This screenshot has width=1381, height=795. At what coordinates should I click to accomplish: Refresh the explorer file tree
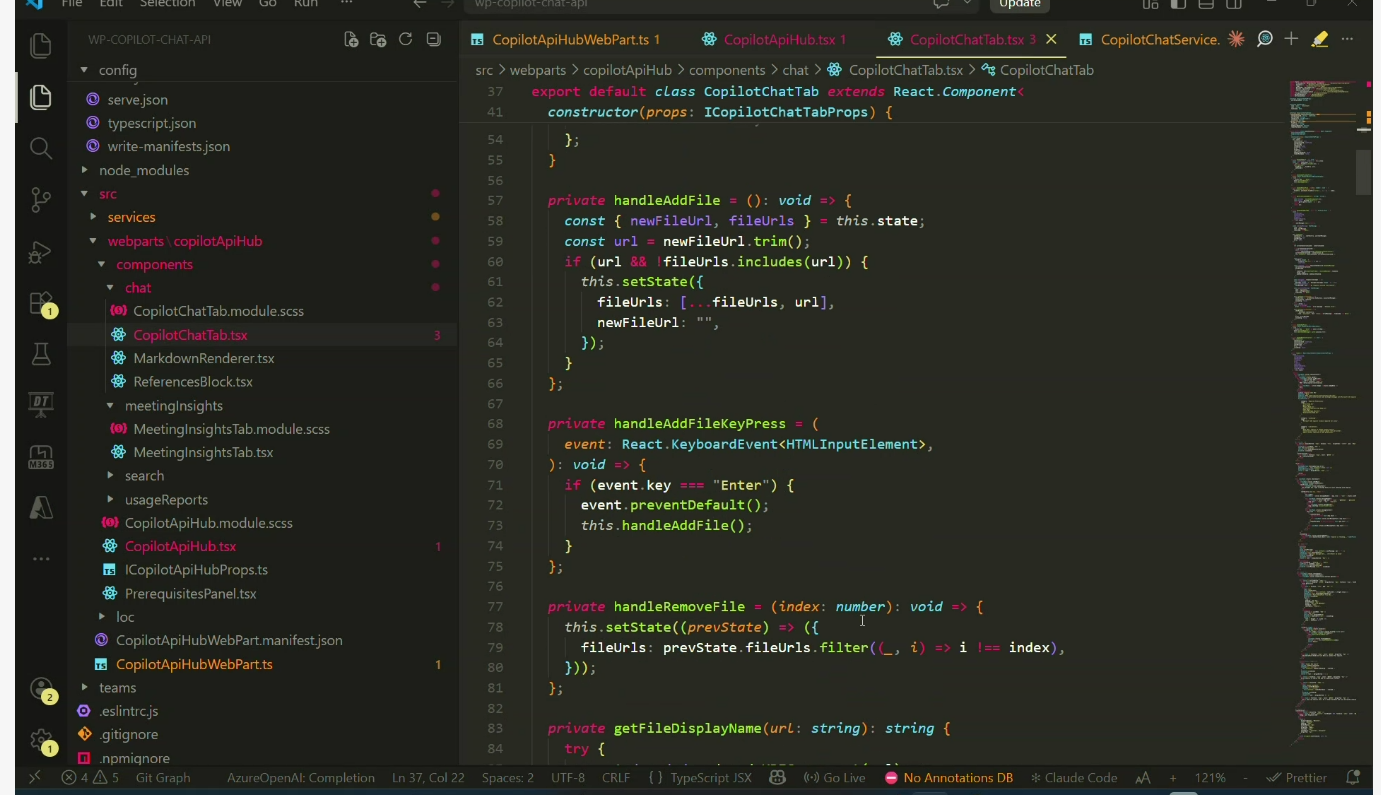405,40
